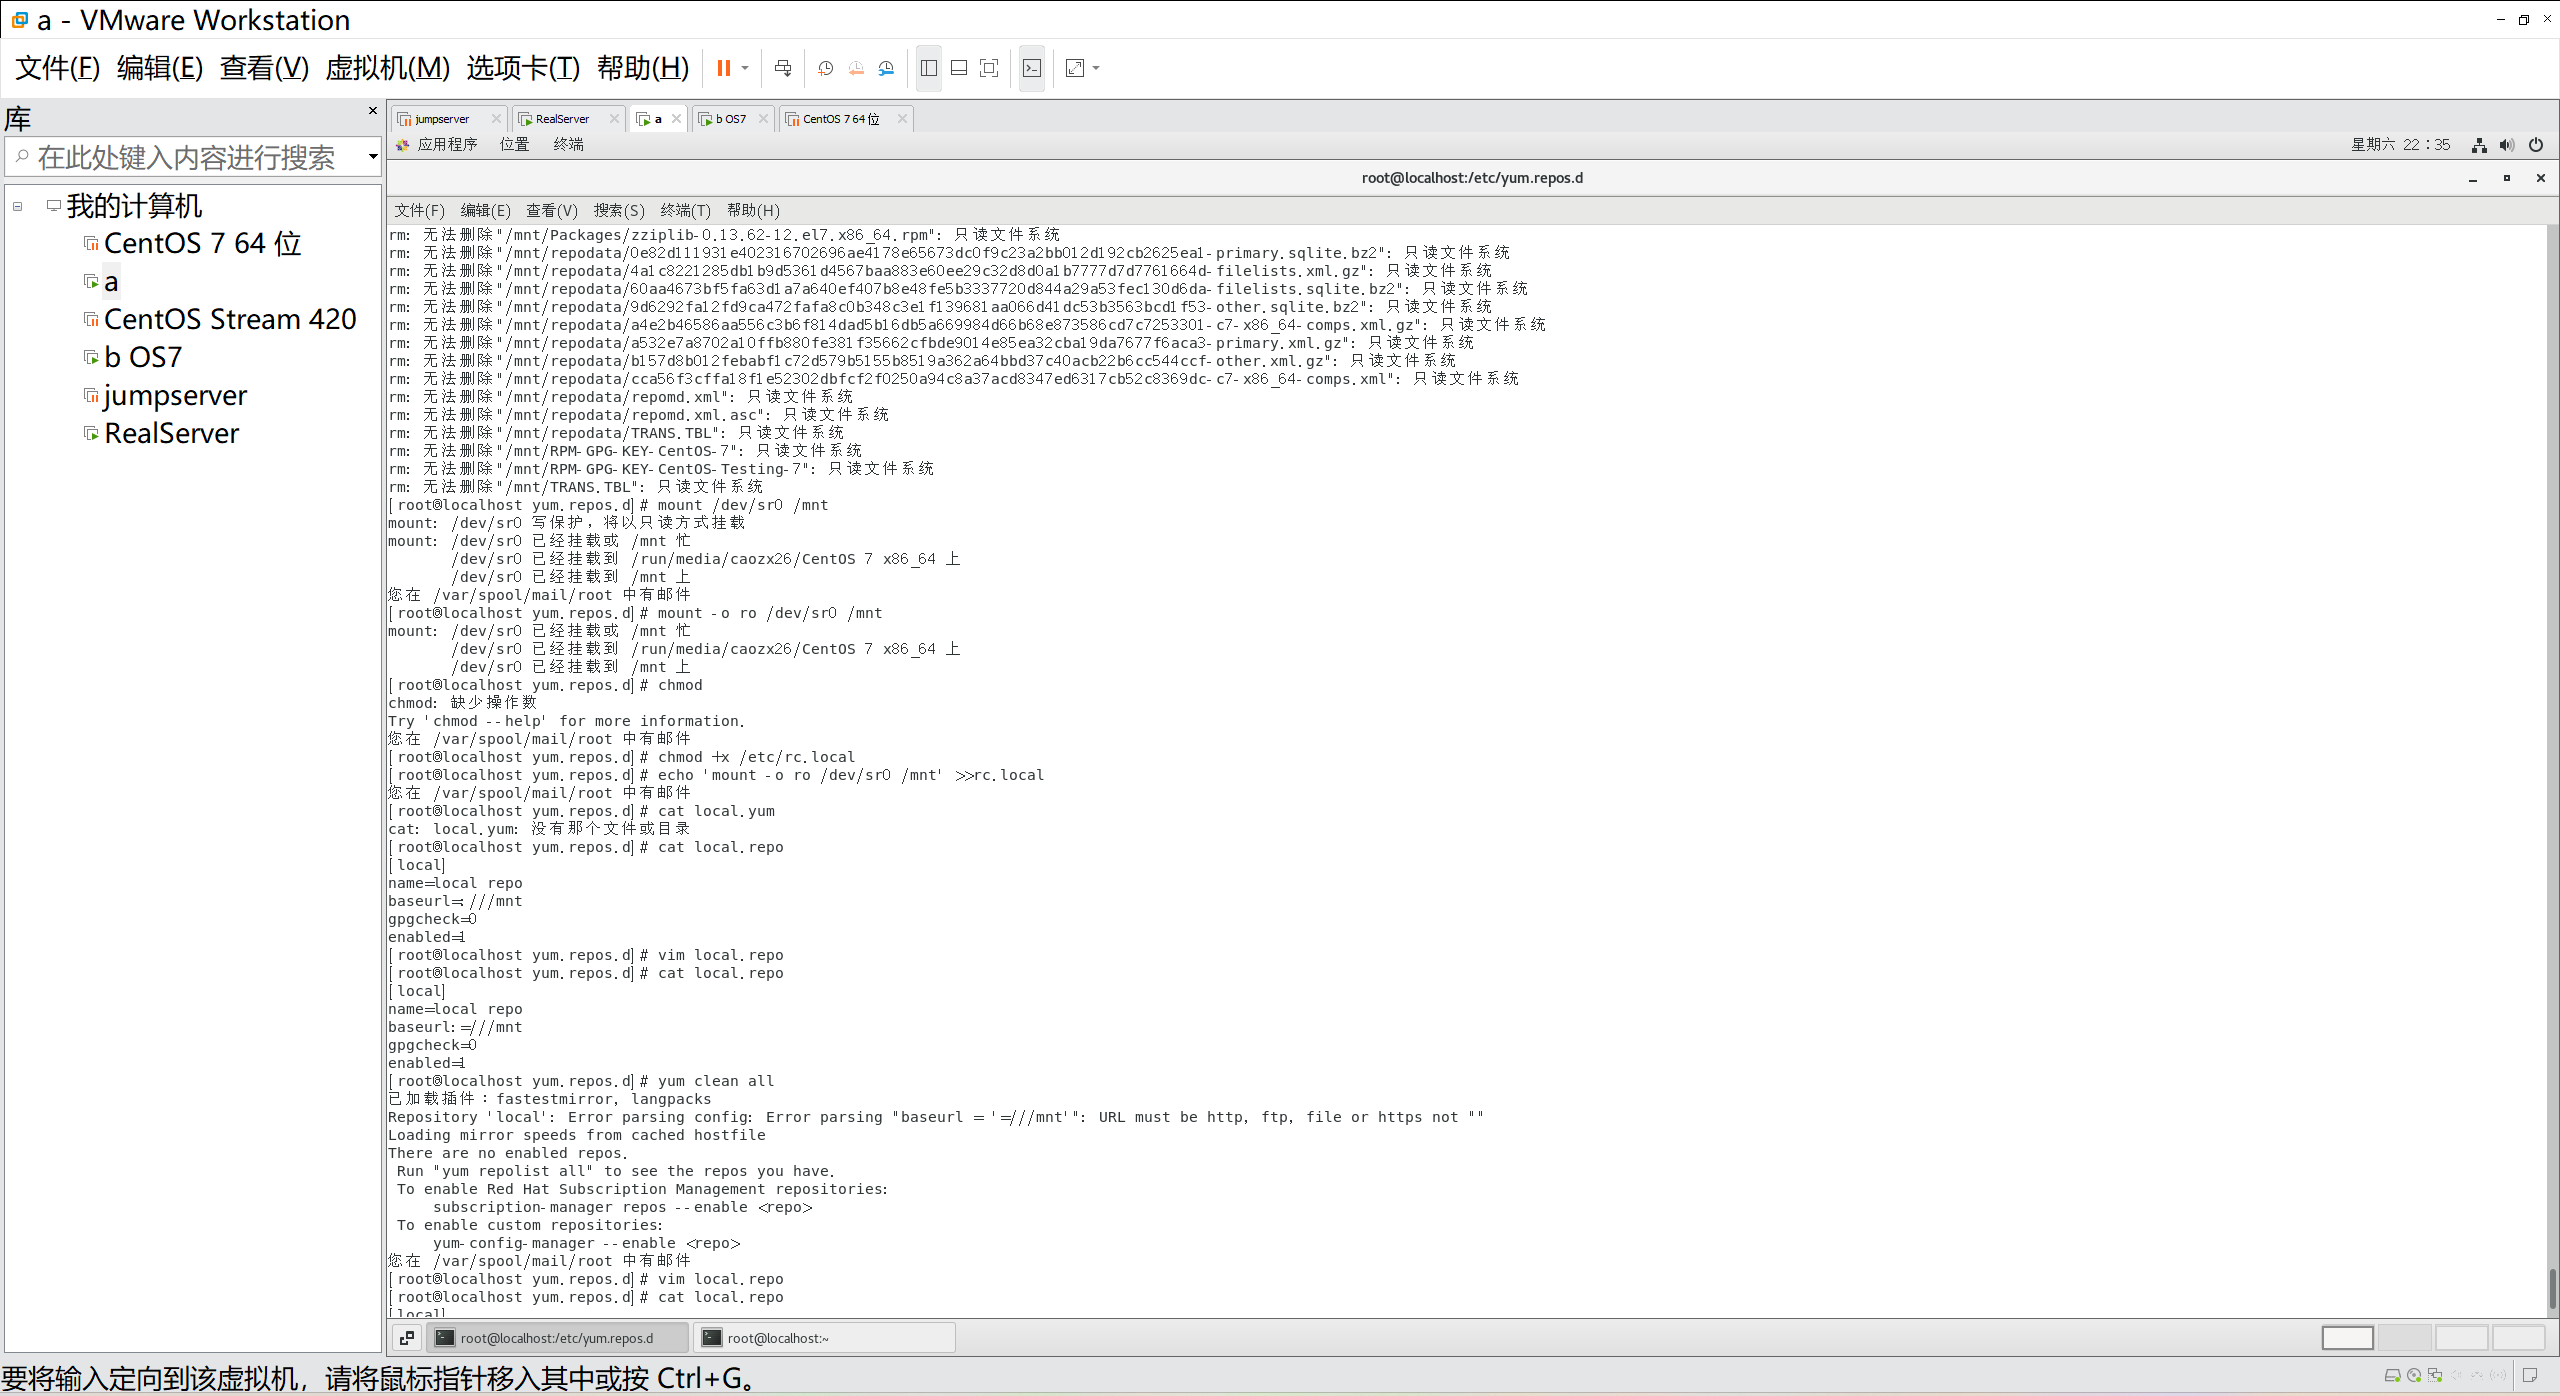Viewport: 2560px width, 1396px height.
Task: Enter full screen mode
Action: (989, 68)
